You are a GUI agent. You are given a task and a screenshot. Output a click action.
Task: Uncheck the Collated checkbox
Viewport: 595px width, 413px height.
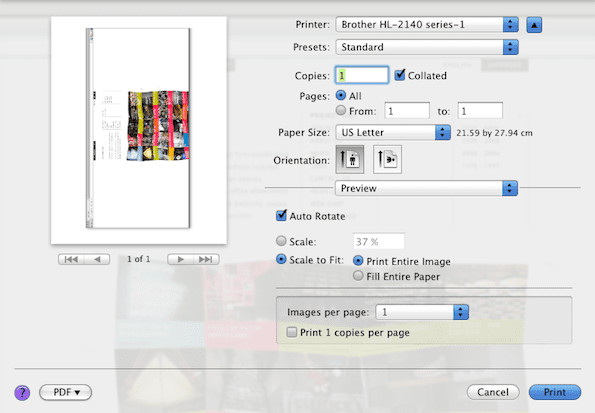coord(400,75)
